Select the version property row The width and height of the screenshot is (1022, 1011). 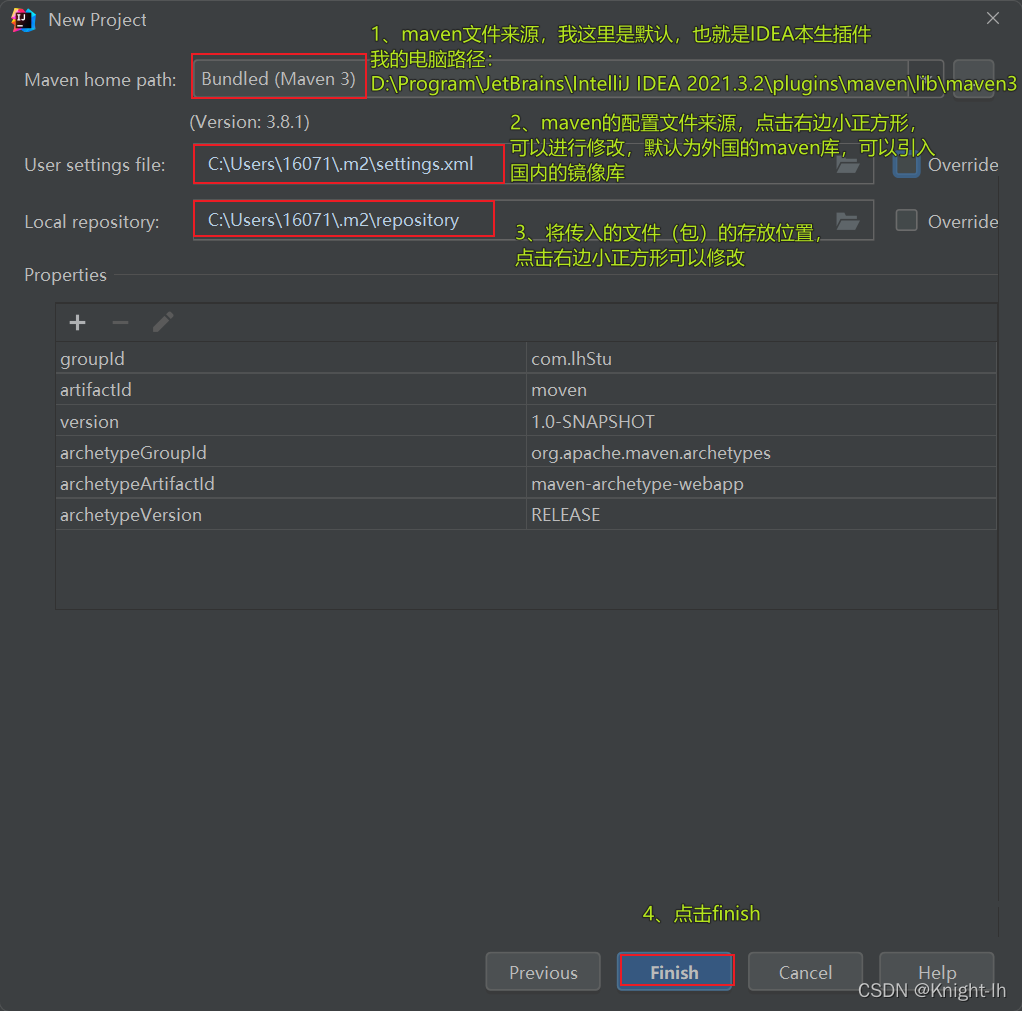coord(290,421)
